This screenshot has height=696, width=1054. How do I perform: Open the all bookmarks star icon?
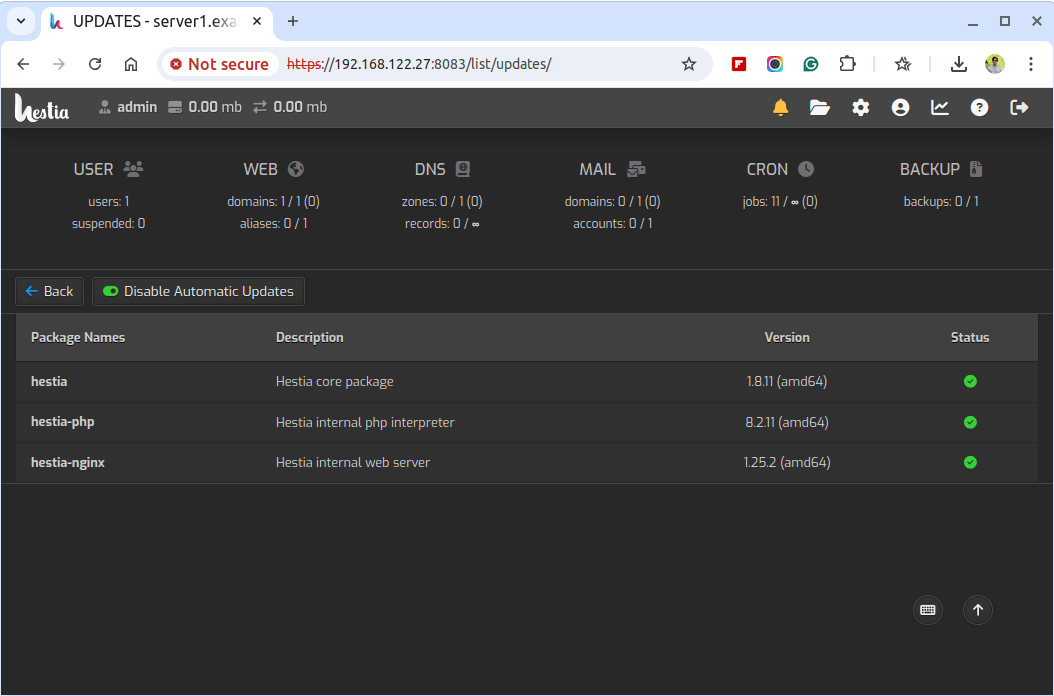[x=903, y=64]
